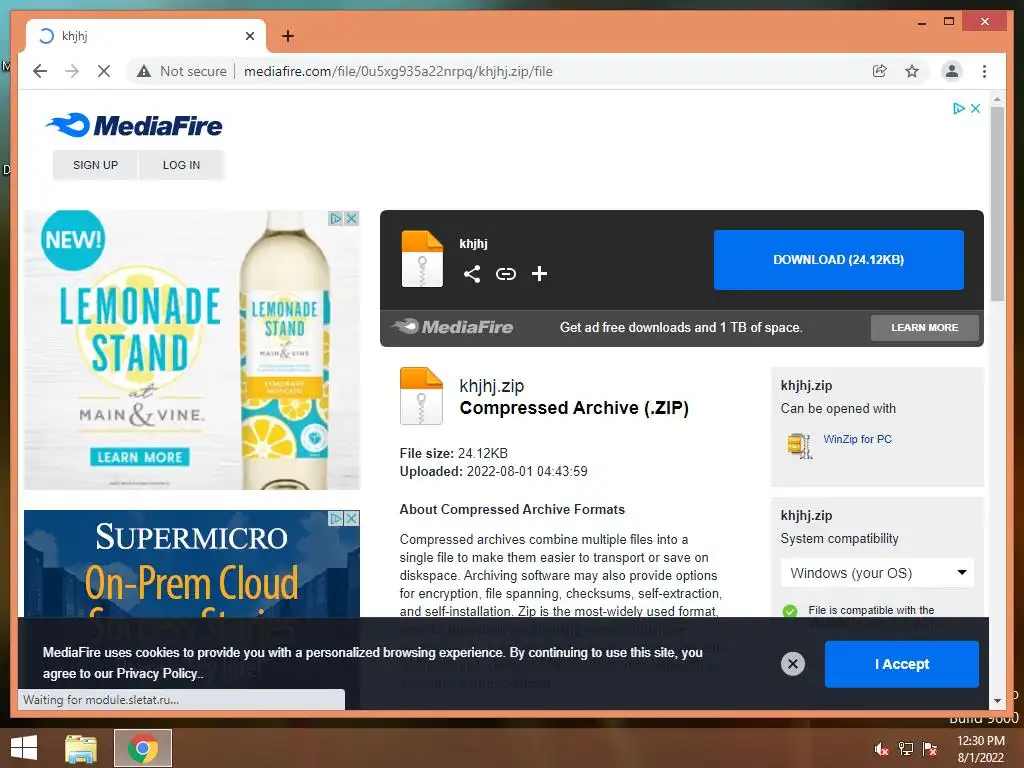Click the 'Can be opened with' label
This screenshot has height=768, width=1024.
pos(838,409)
